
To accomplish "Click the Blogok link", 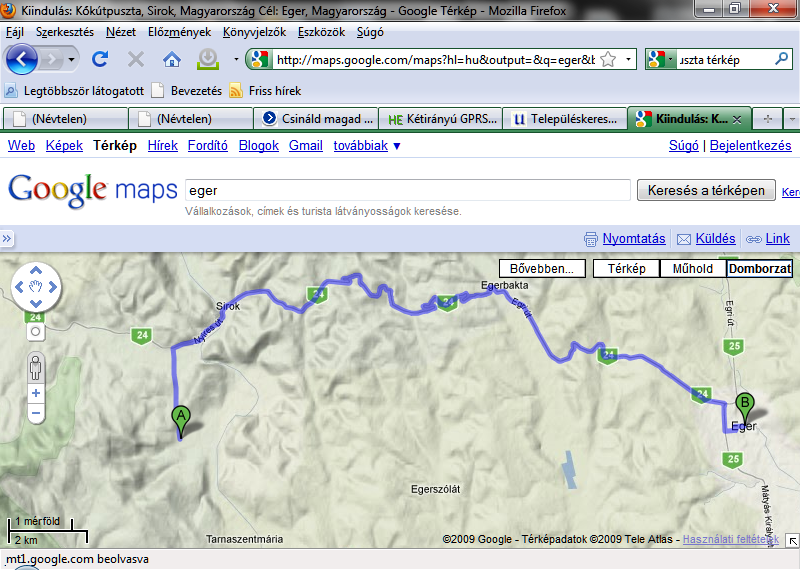I will coord(259,145).
